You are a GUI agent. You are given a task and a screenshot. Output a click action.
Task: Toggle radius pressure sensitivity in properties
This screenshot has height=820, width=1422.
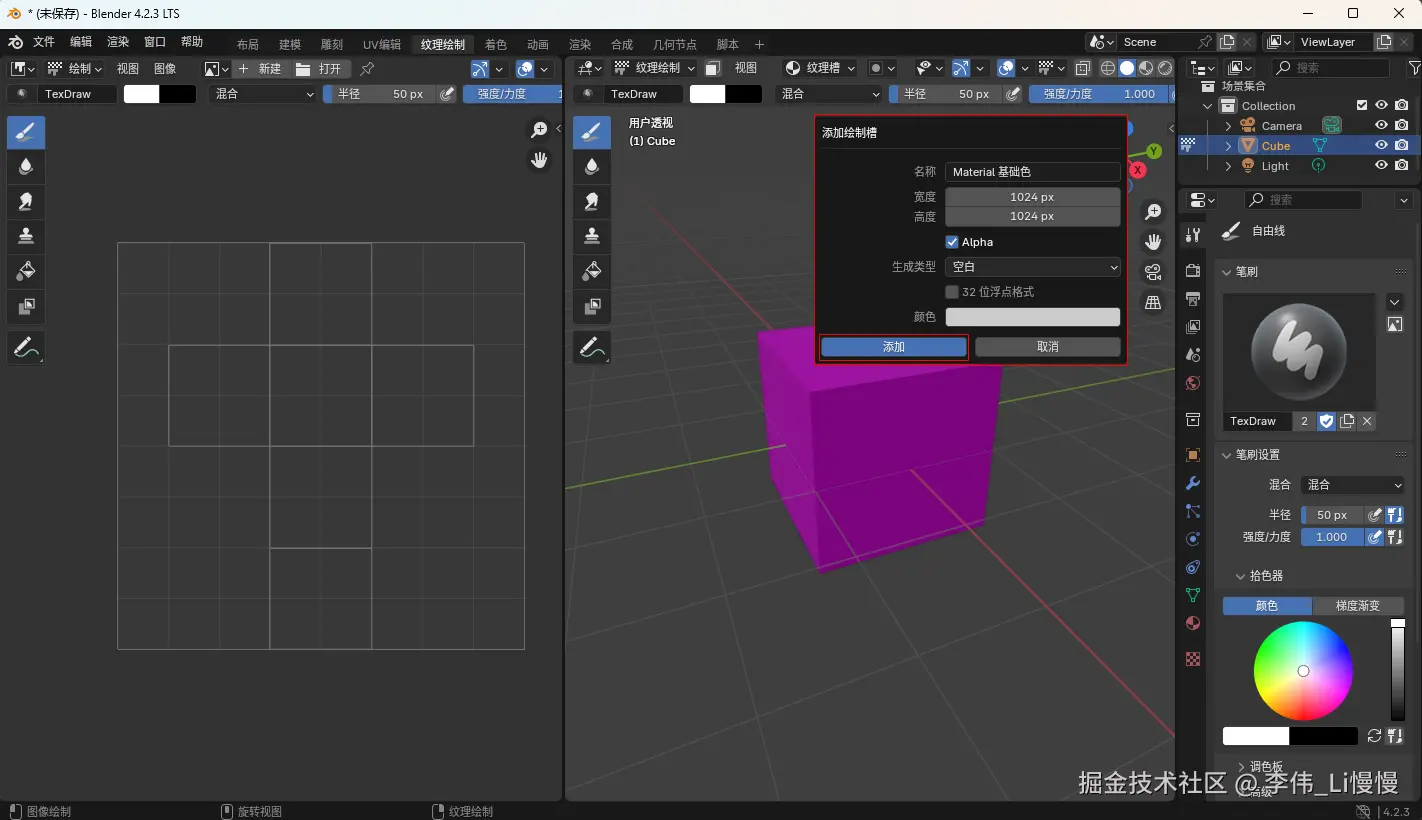pos(1375,515)
